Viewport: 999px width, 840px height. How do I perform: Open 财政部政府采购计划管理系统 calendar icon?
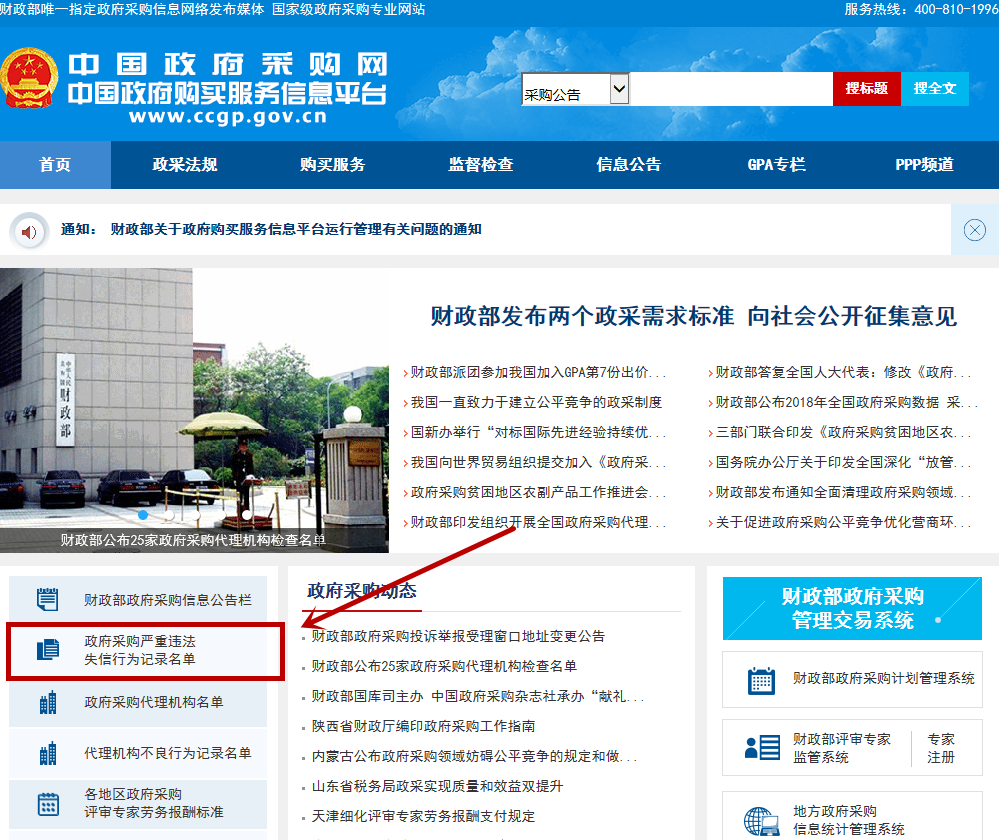(x=761, y=680)
